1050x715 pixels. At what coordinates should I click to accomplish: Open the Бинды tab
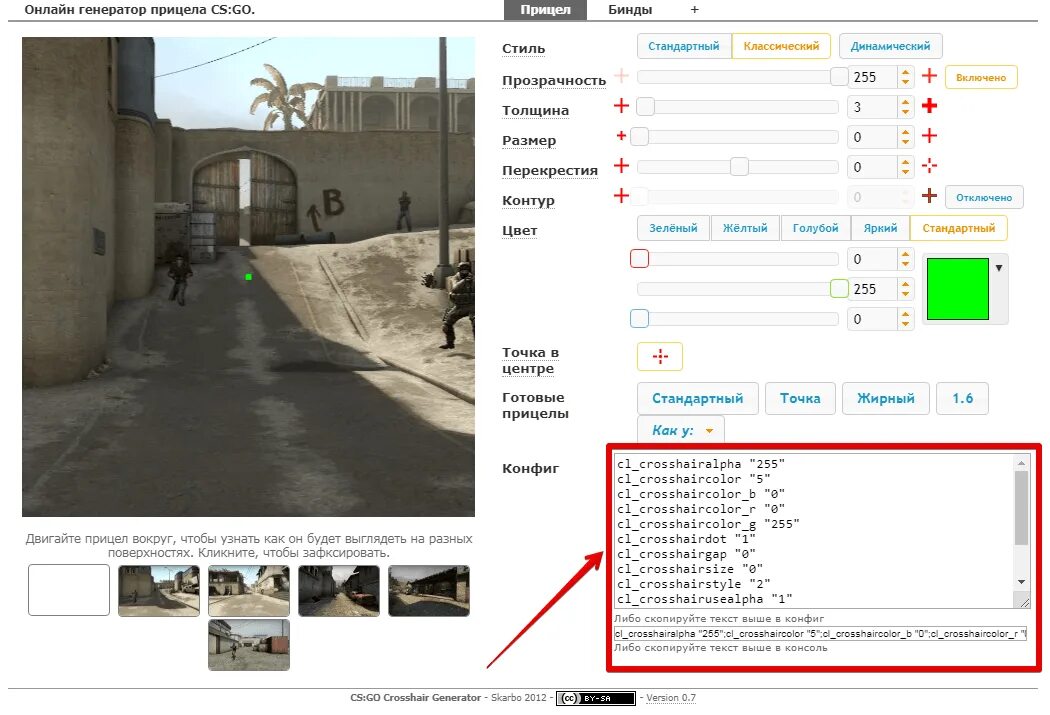629,9
